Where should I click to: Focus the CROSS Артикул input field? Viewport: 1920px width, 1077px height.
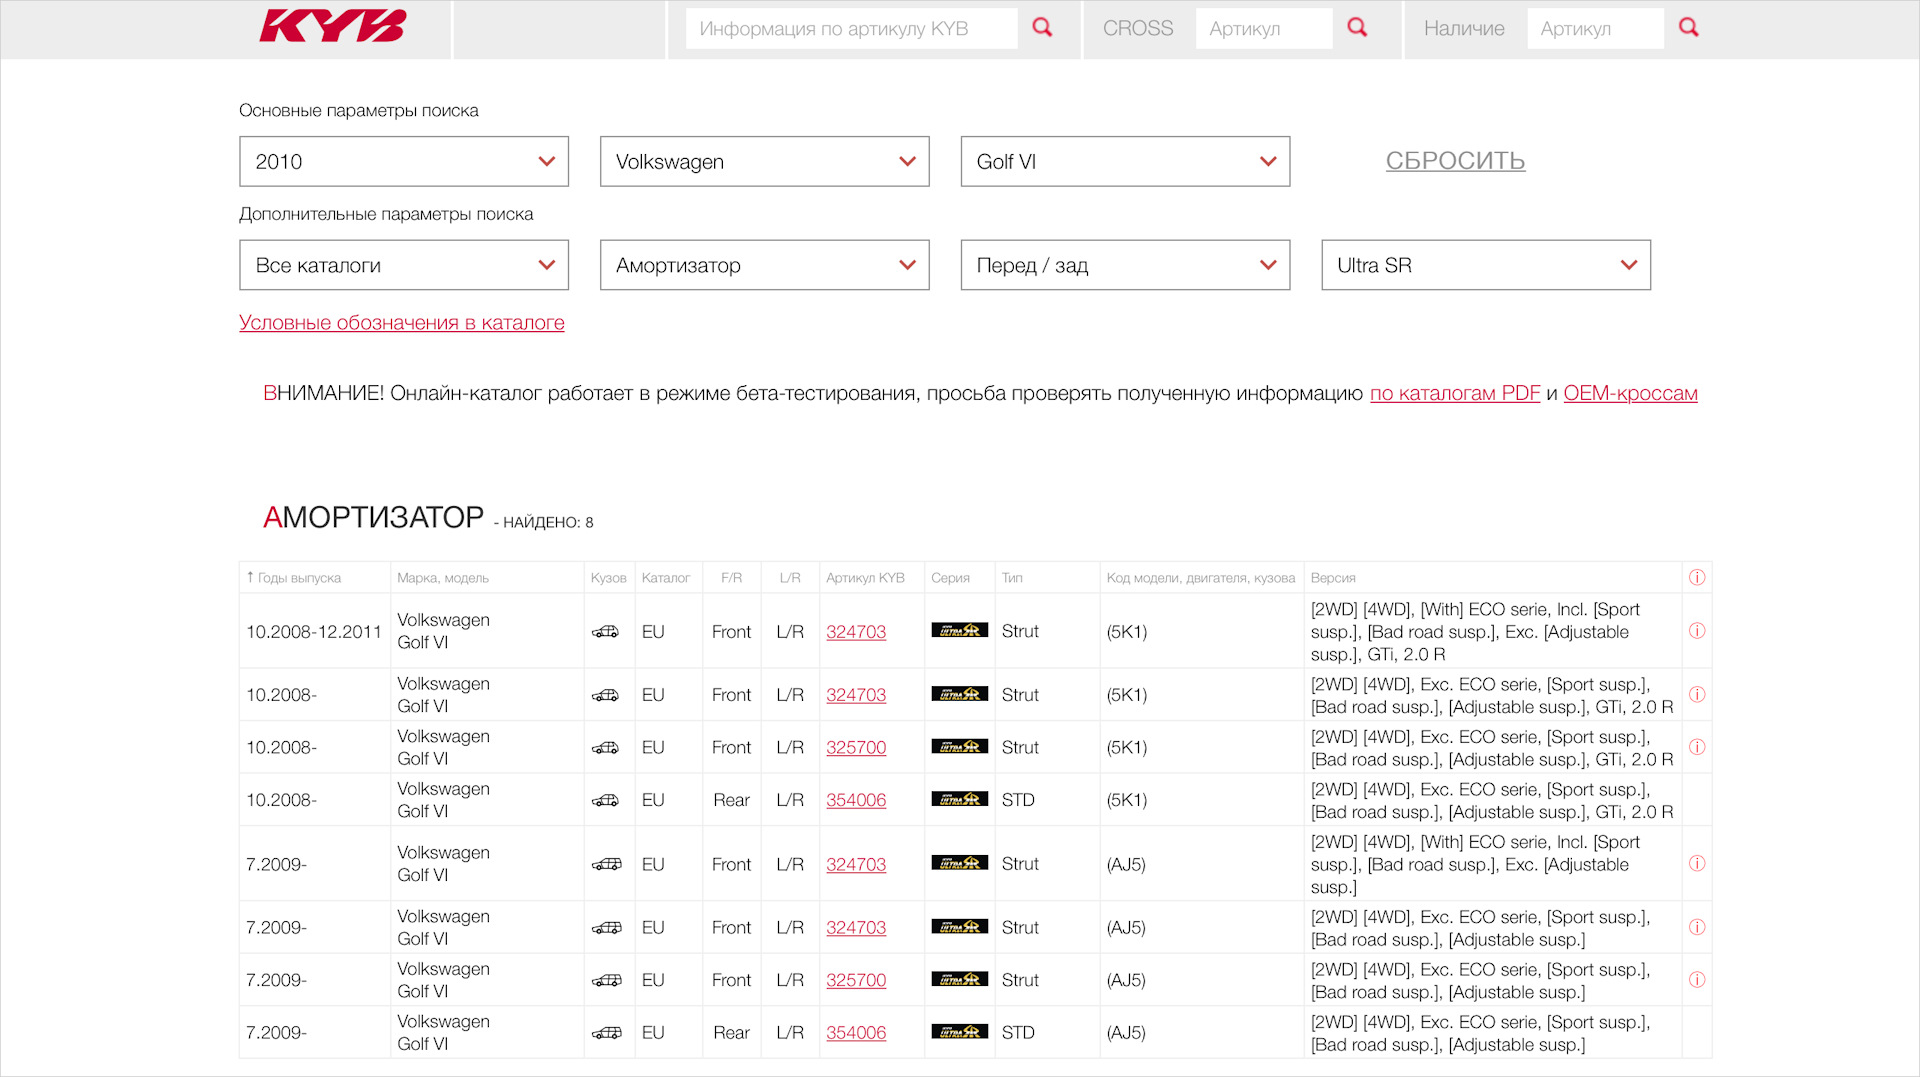coord(1264,29)
